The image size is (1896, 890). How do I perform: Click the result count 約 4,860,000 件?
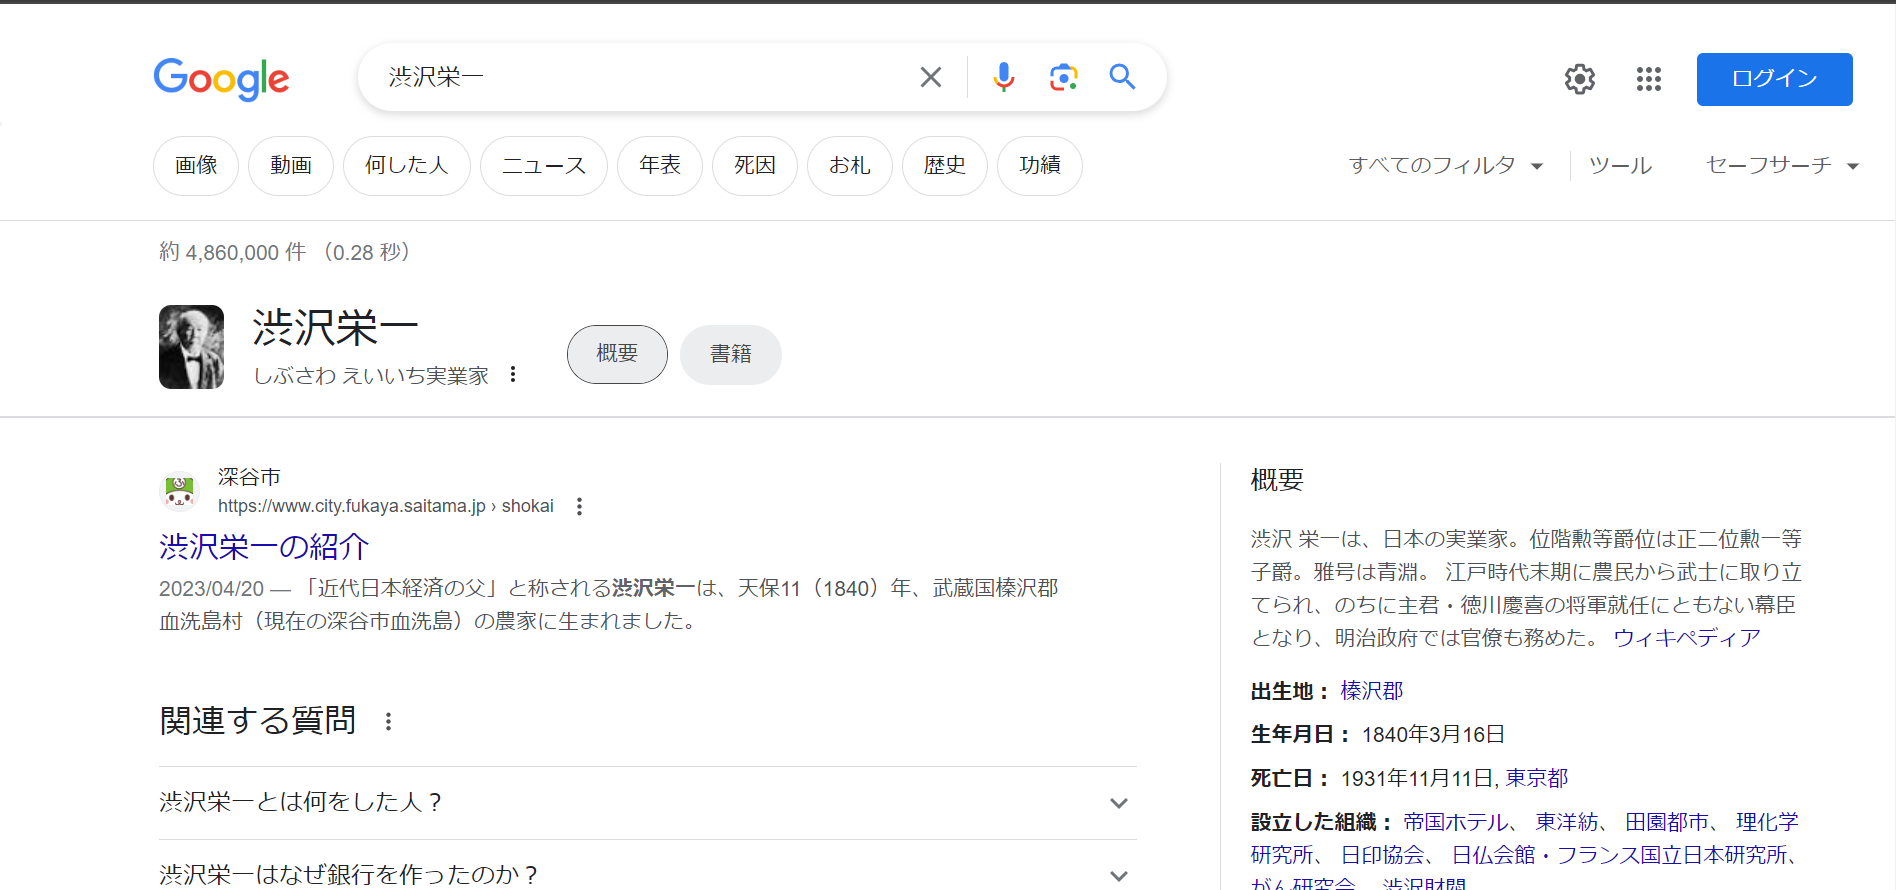point(233,253)
